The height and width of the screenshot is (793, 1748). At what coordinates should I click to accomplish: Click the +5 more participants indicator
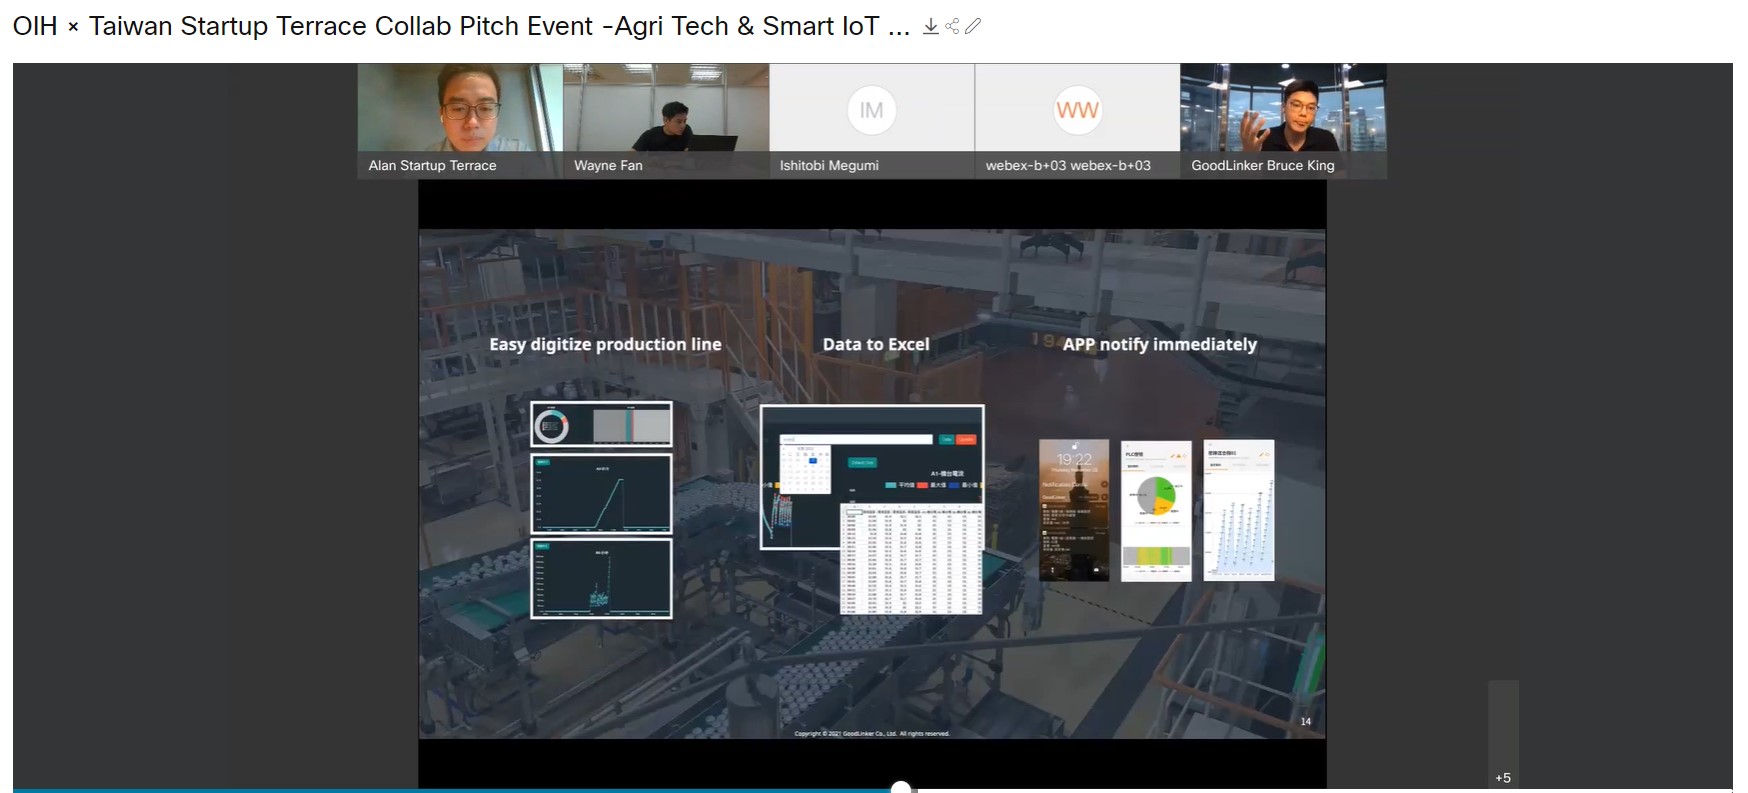coord(1503,777)
